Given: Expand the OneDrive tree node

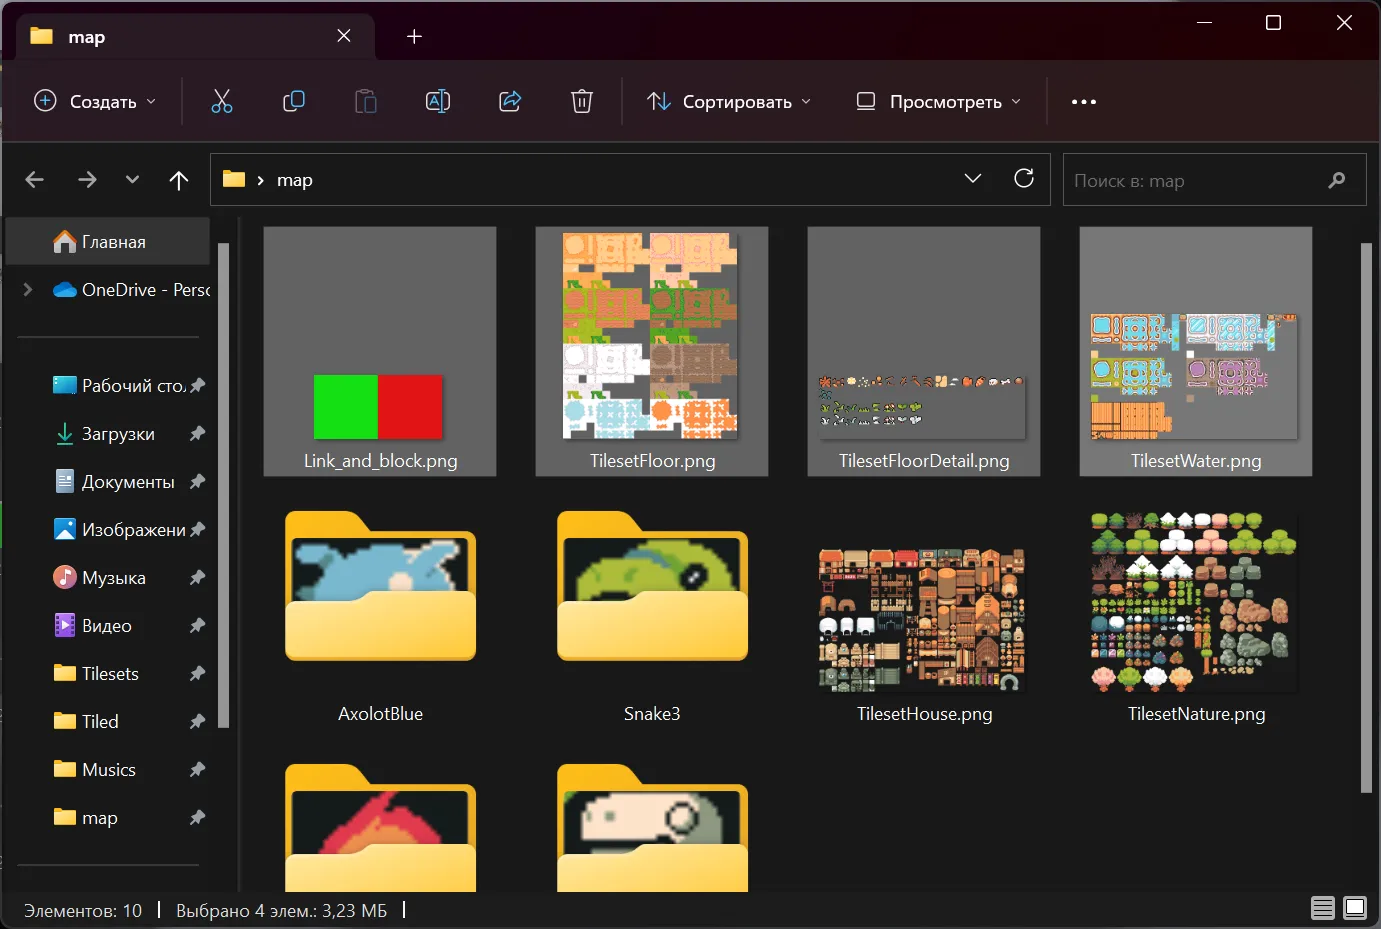Looking at the screenshot, I should (28, 290).
